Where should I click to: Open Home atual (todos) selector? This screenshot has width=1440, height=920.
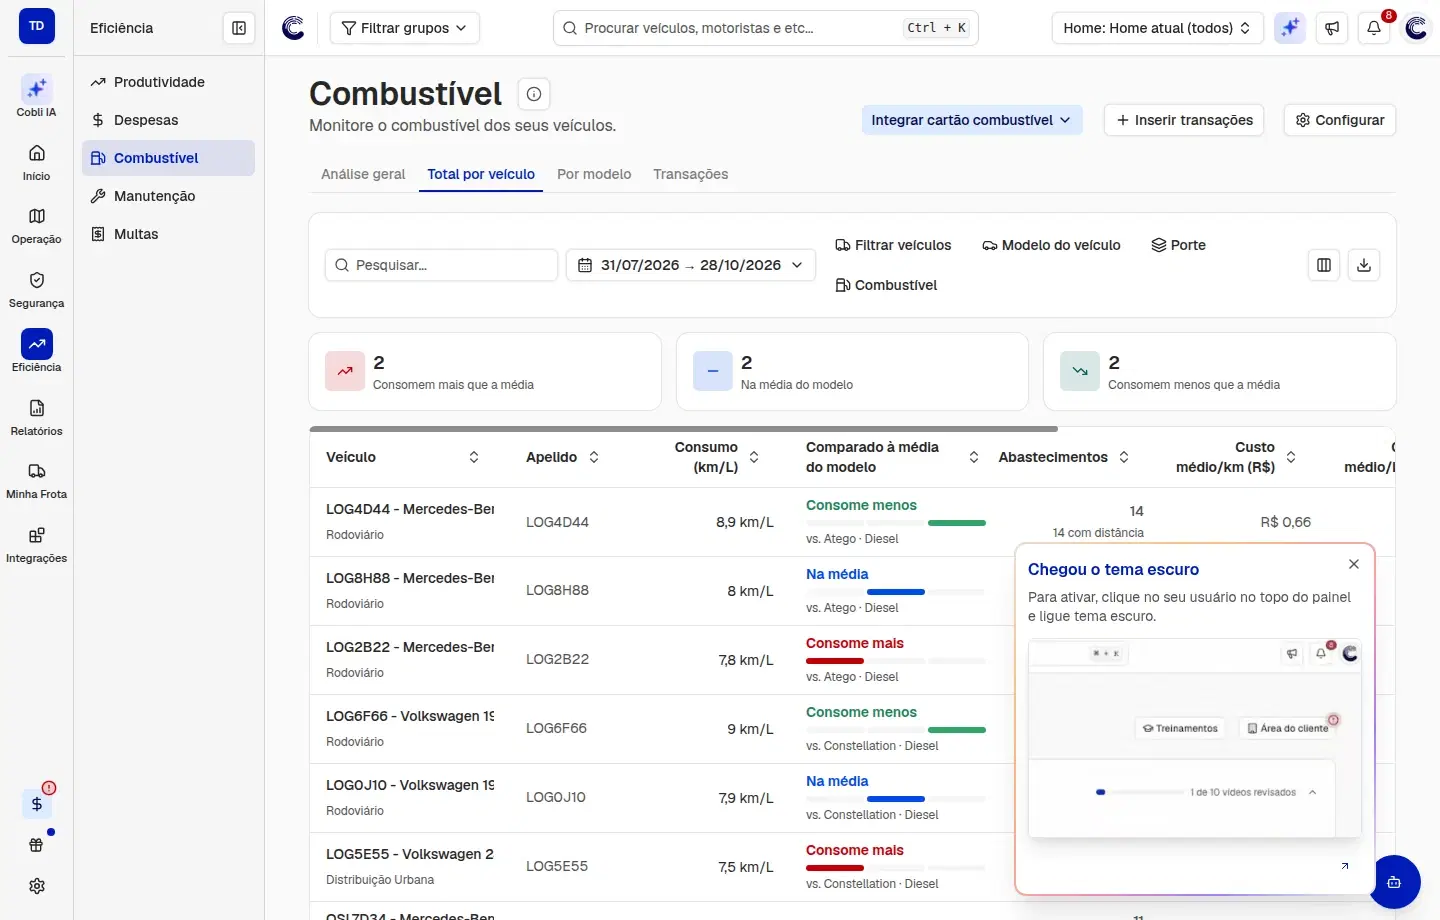[1157, 28]
